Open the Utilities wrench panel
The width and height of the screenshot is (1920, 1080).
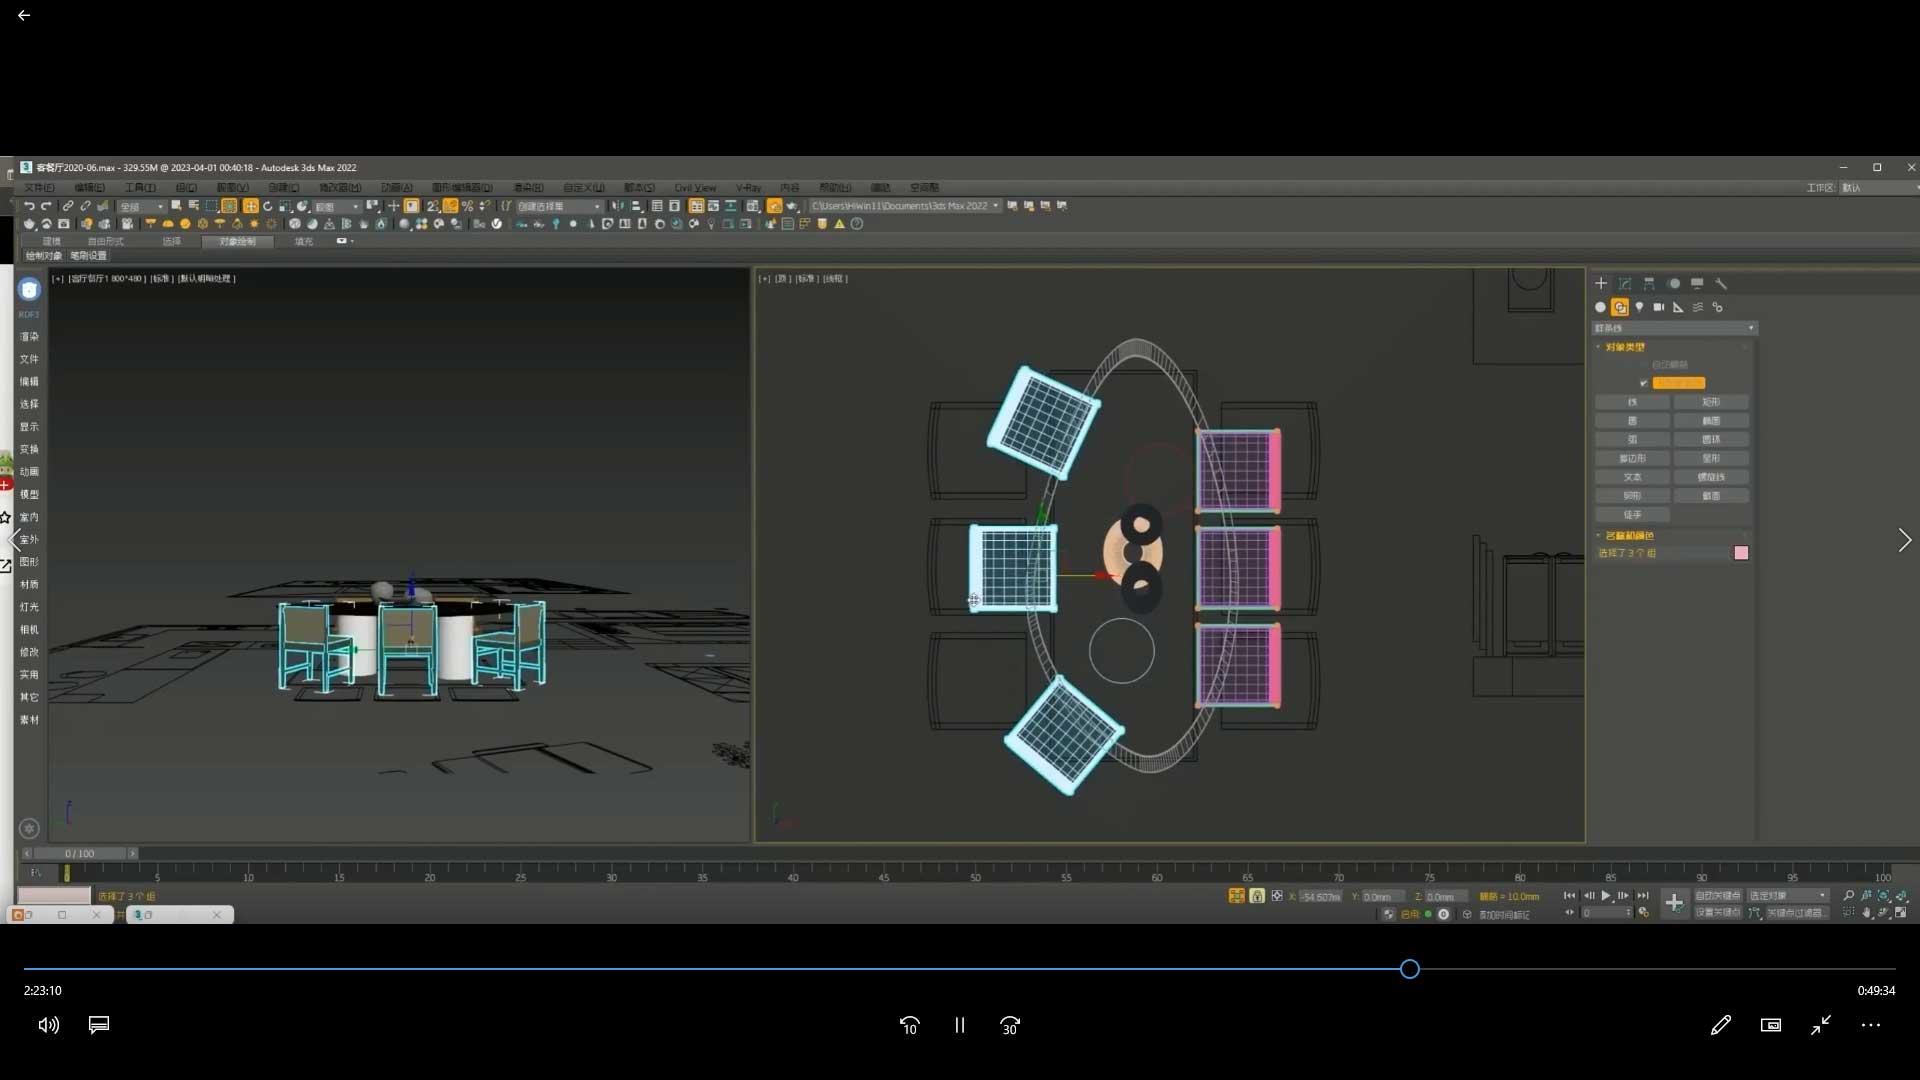tap(1721, 284)
